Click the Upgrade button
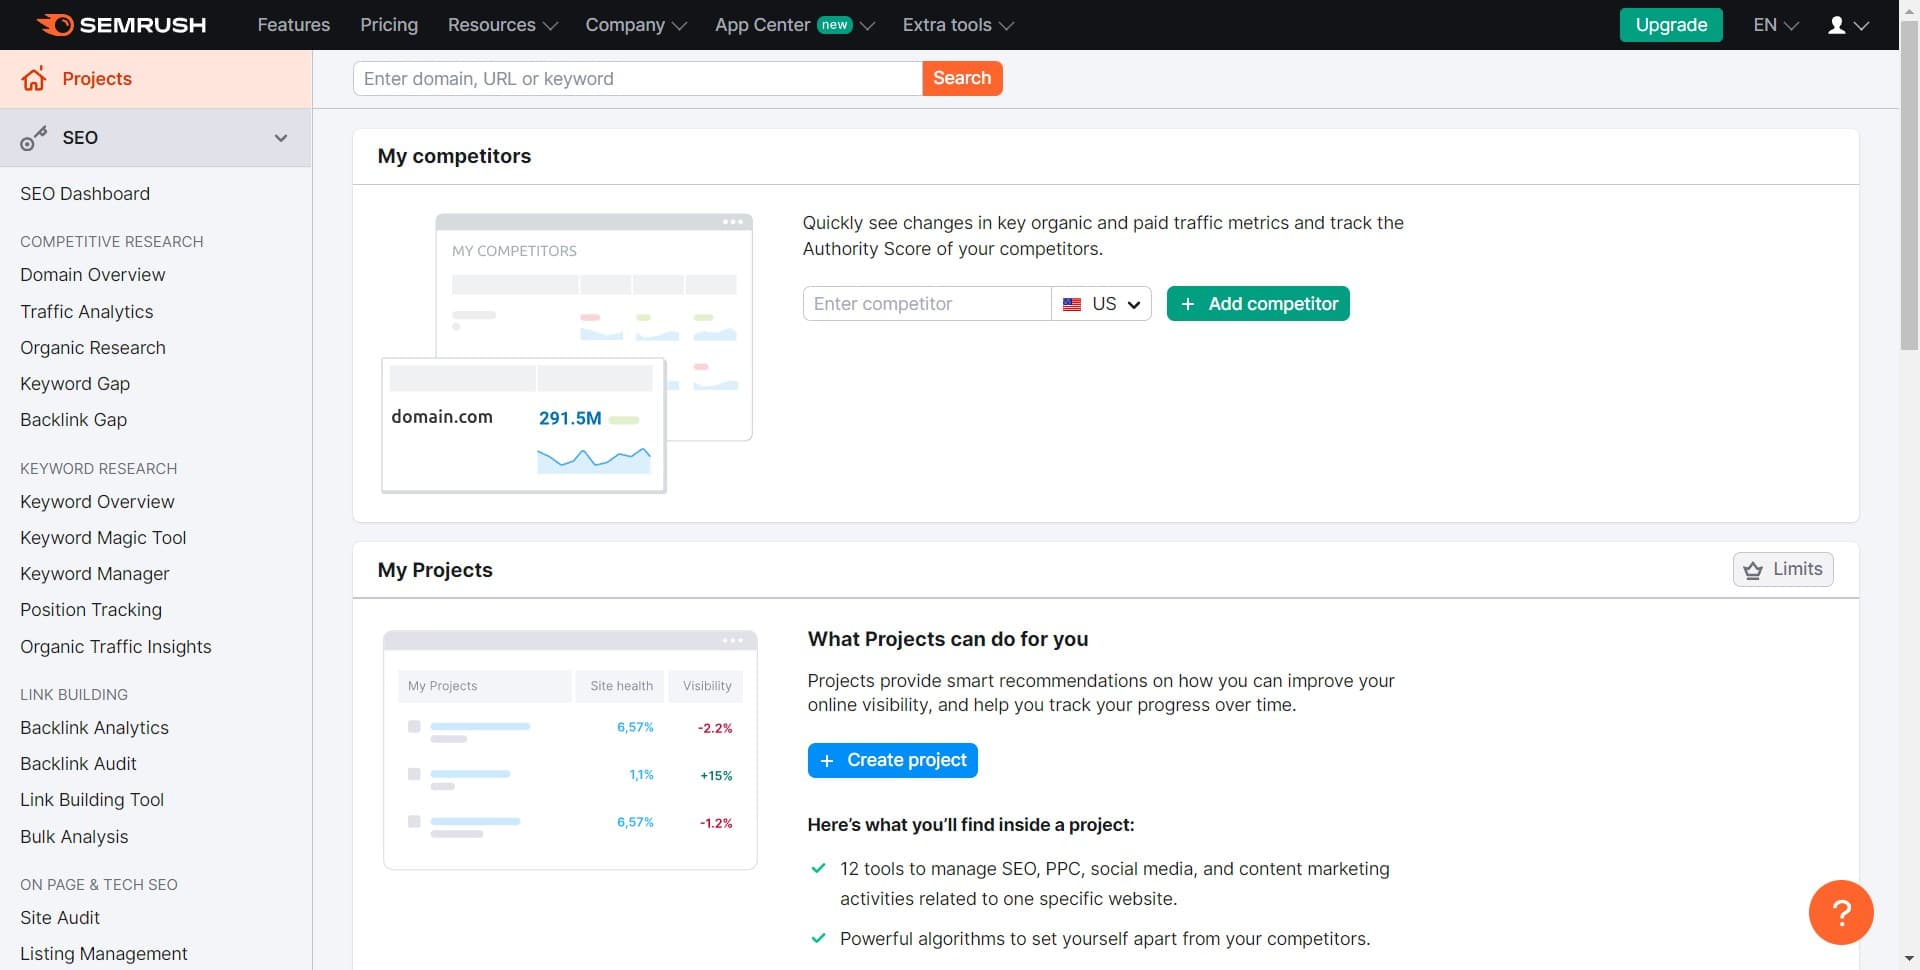1920x970 pixels. [x=1671, y=25]
